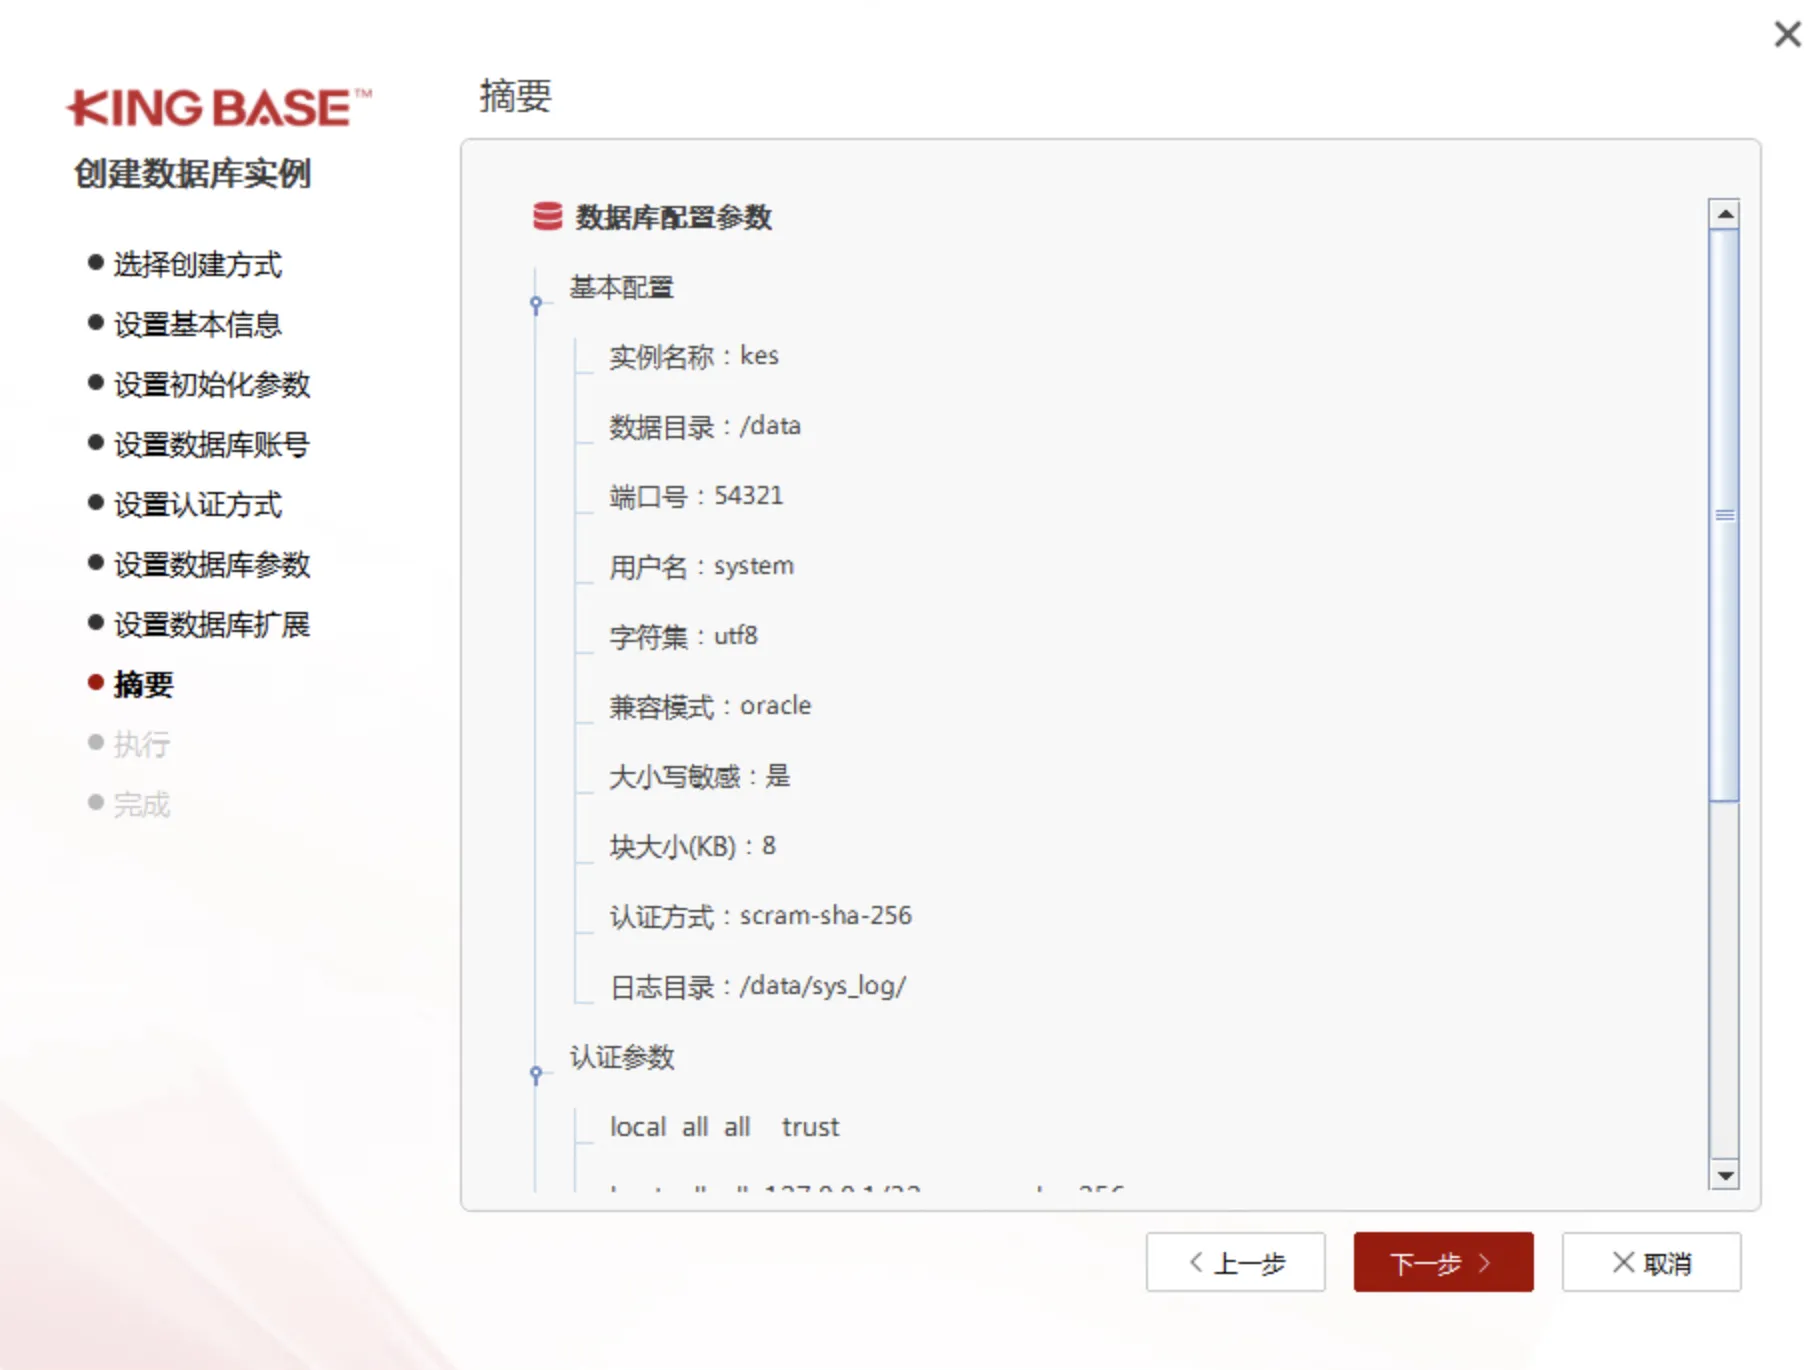Click the 下一步 button
This screenshot has height=1370, width=1820.
pyautogui.click(x=1443, y=1262)
